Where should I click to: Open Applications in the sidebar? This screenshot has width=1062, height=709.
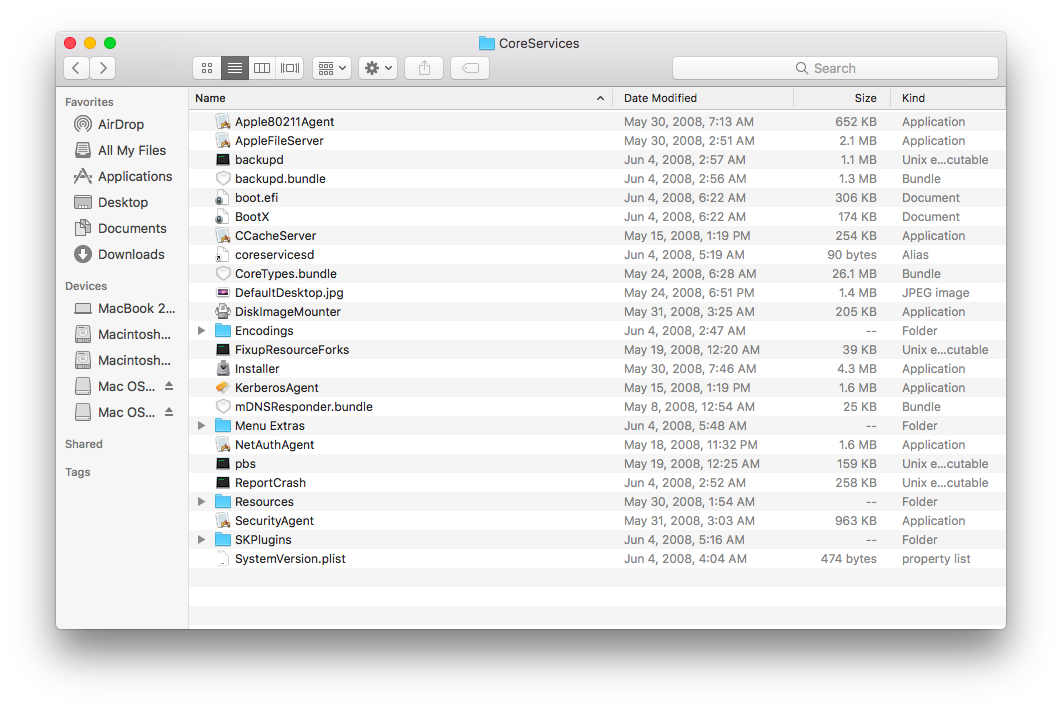pos(121,176)
